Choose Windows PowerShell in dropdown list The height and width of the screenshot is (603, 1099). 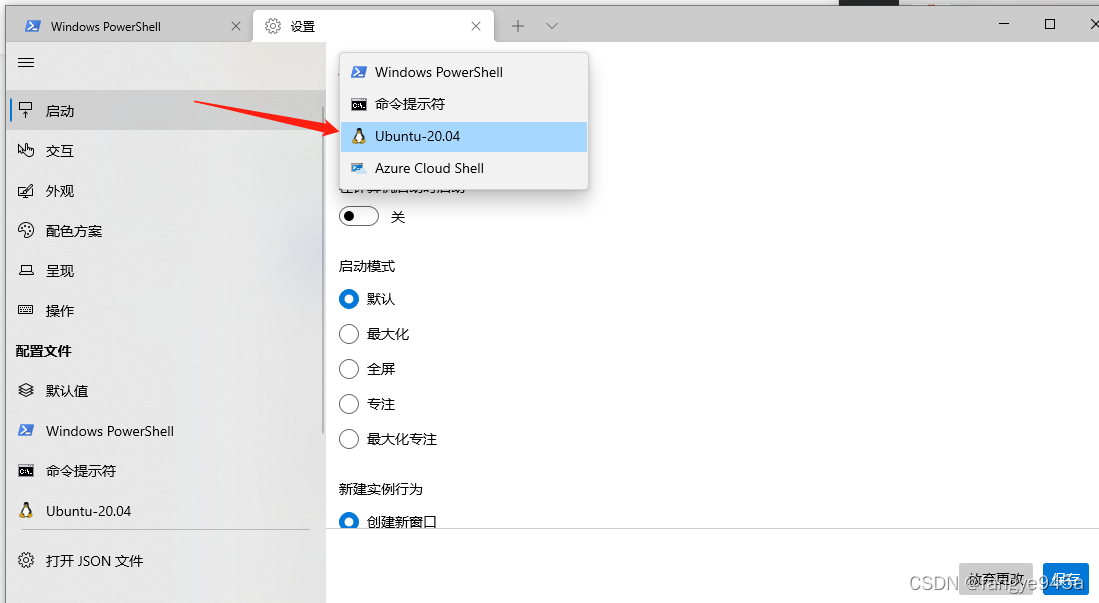coord(463,72)
